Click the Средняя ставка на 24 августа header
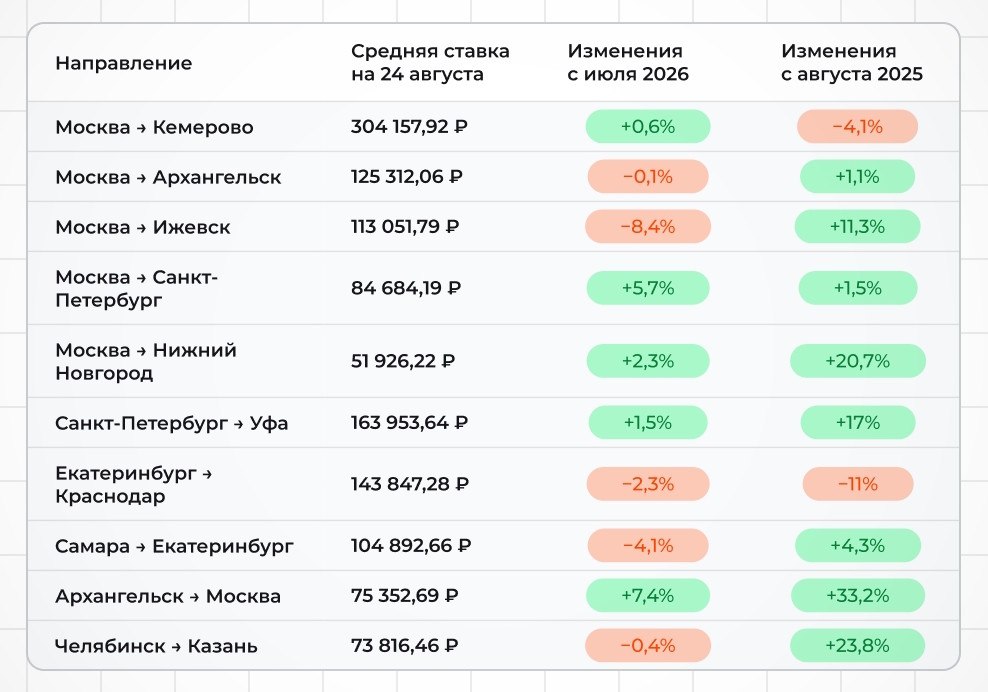 [x=430, y=62]
